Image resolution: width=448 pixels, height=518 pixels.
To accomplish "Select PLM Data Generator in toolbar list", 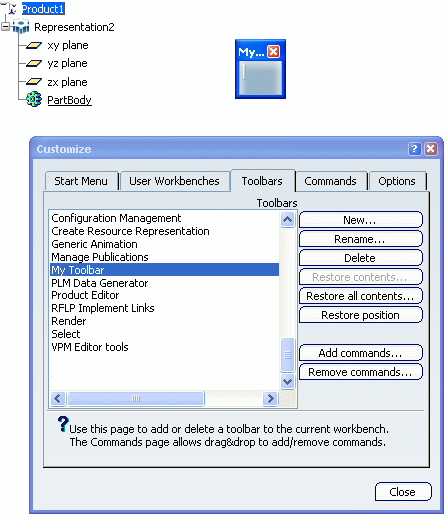I will pyautogui.click(x=100, y=283).
